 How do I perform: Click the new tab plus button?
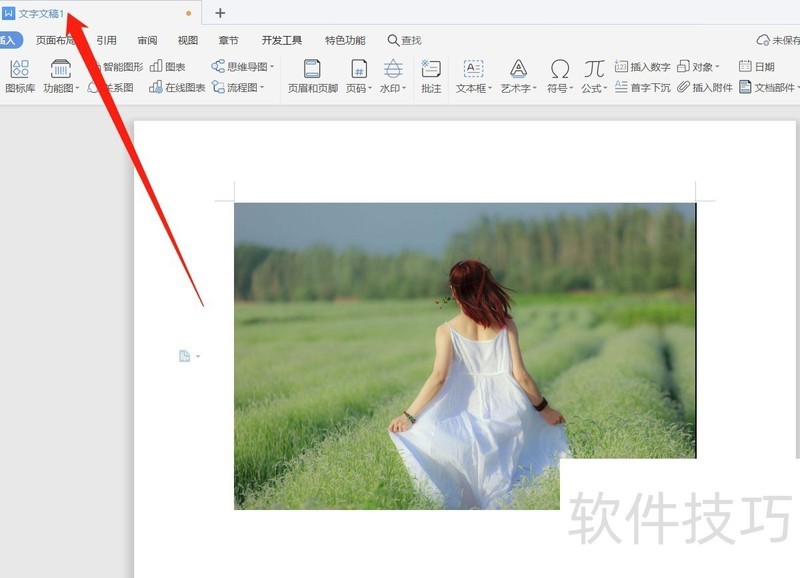220,13
